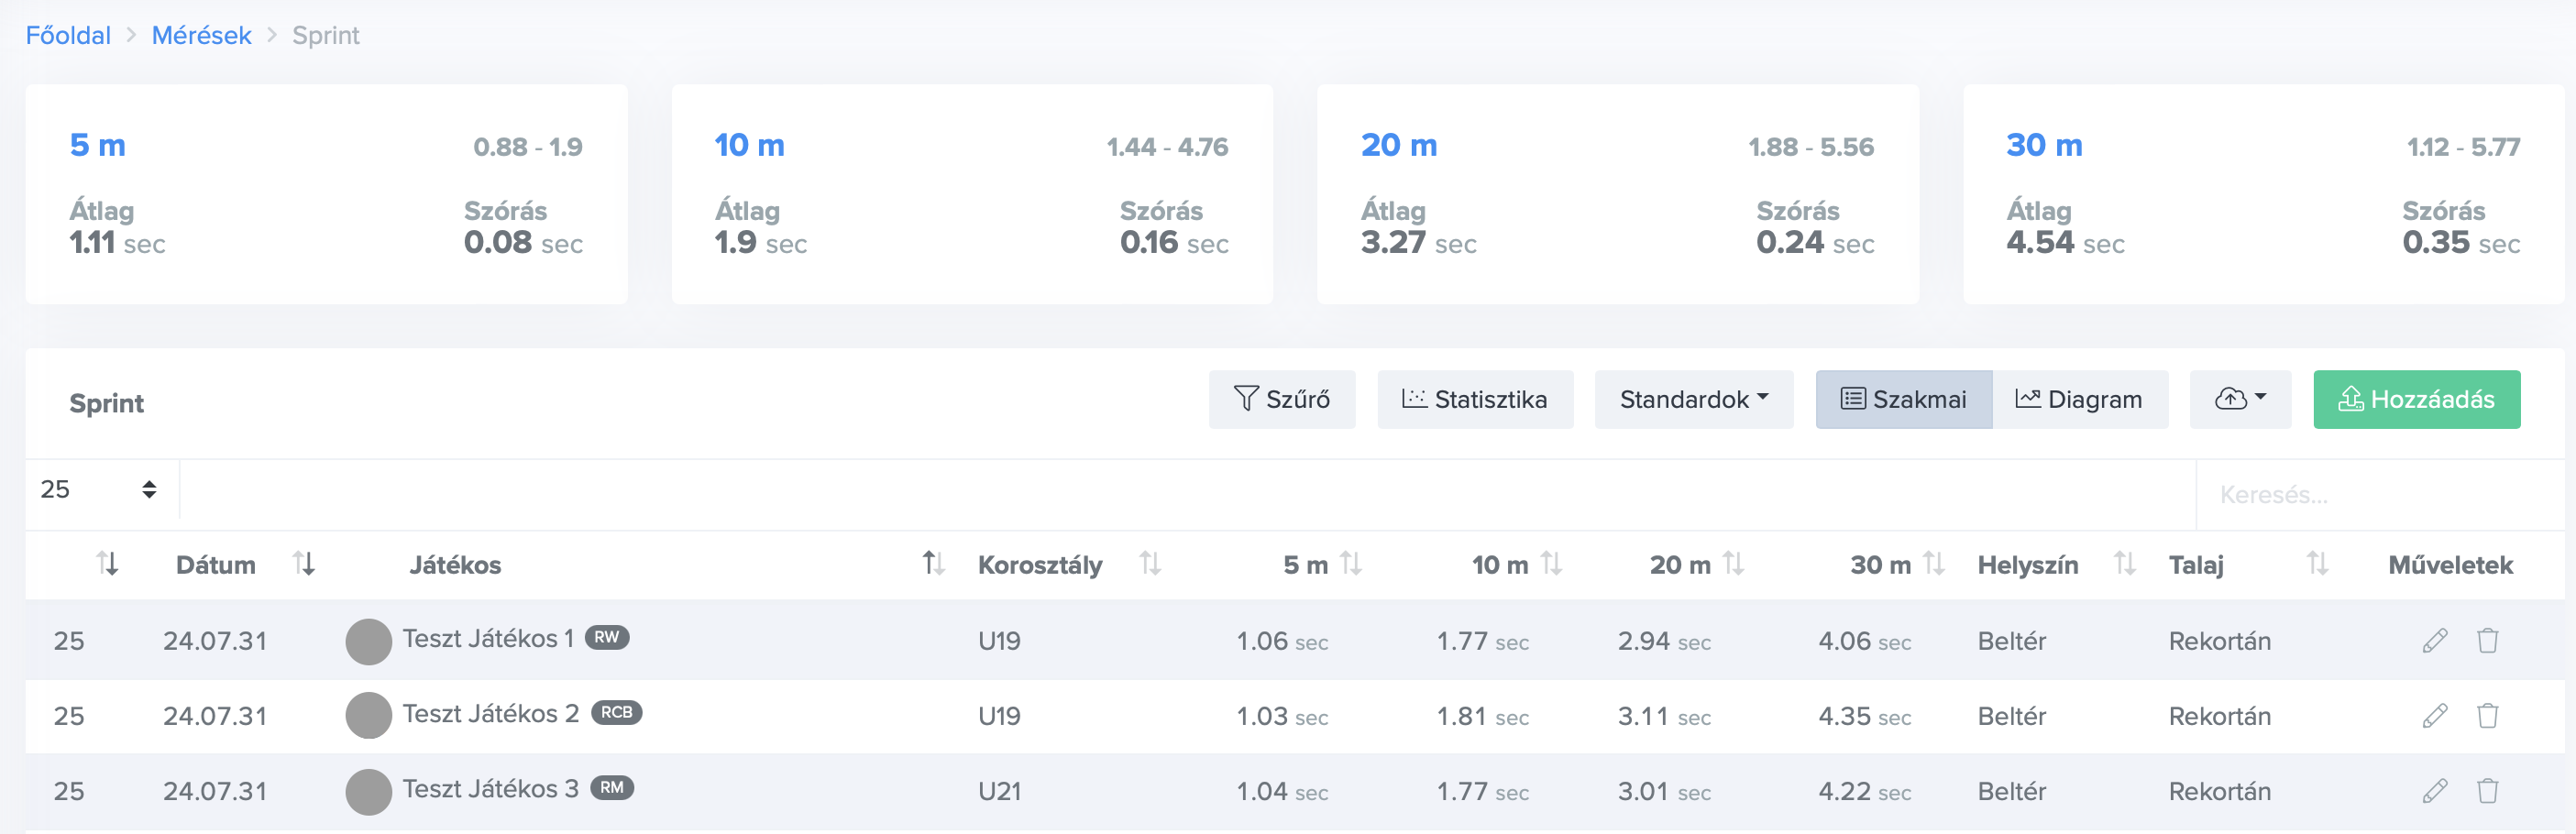This screenshot has height=834, width=2576.
Task: Switch to the Diagram view
Action: (x=2079, y=399)
